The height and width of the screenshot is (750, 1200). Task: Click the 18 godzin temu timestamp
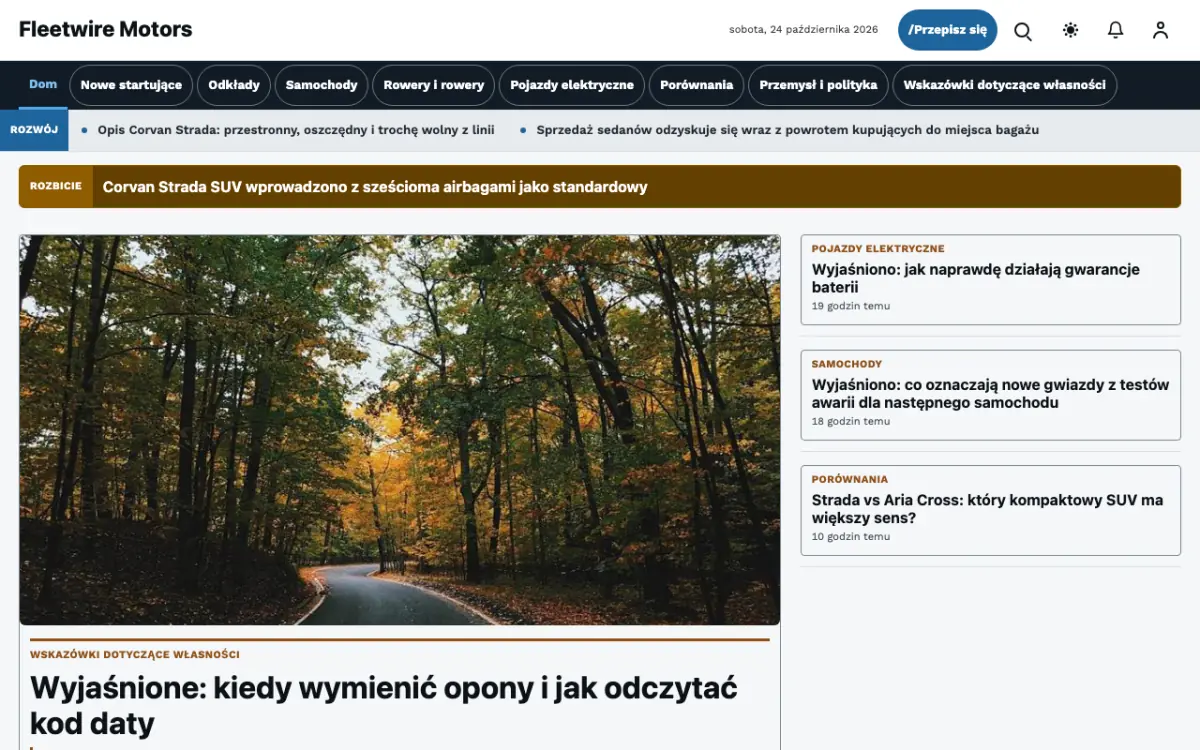click(x=851, y=421)
